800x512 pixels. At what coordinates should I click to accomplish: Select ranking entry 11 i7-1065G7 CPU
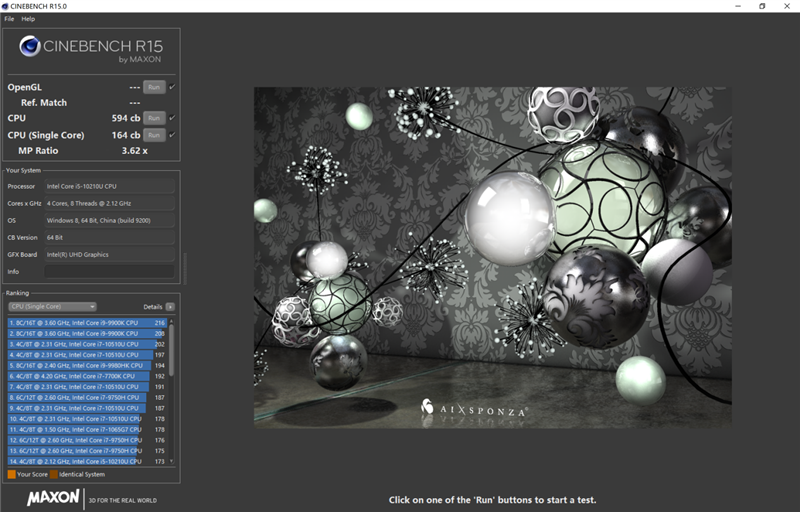tap(87, 429)
